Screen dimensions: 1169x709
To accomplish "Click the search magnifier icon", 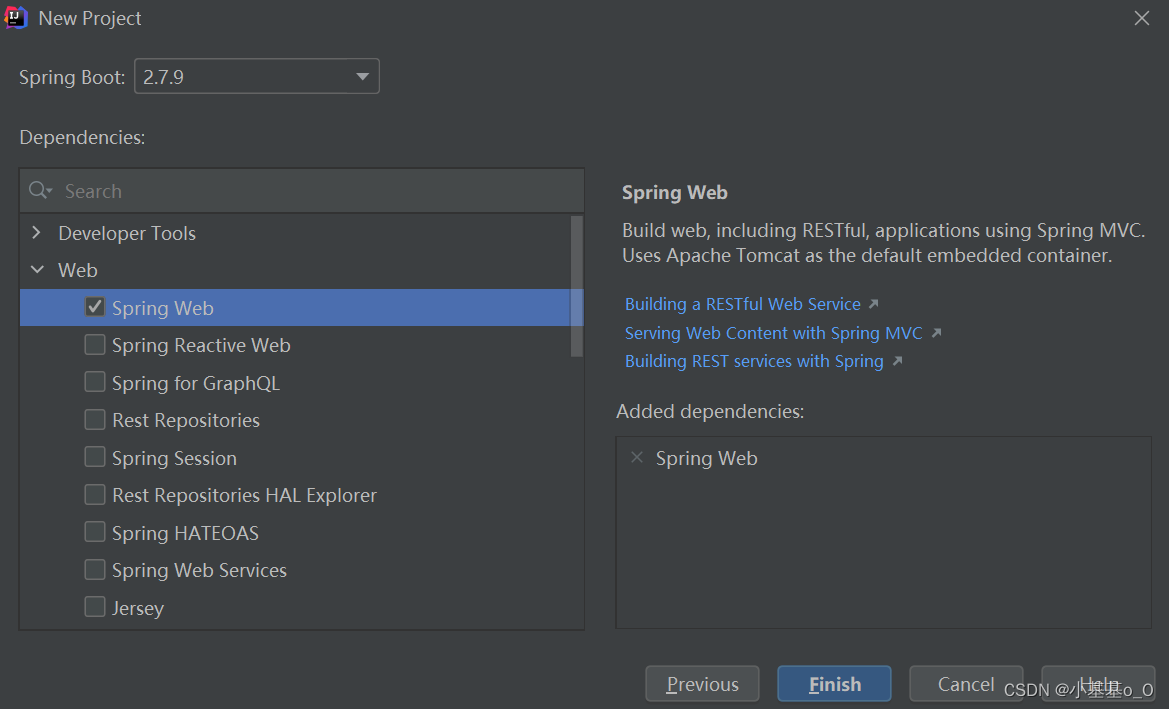I will [x=39, y=190].
